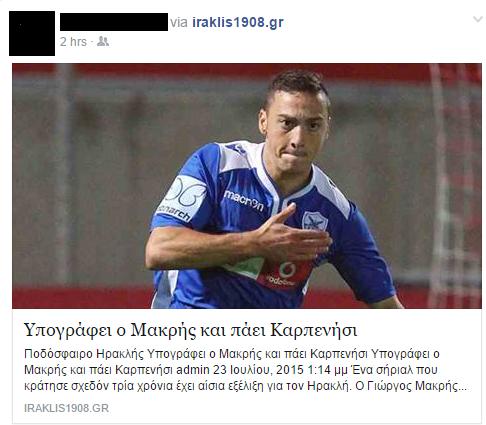Image resolution: width=486 pixels, height=425 pixels.
Task: Follow the iraklis1908.gr link after via
Action: pos(238,22)
